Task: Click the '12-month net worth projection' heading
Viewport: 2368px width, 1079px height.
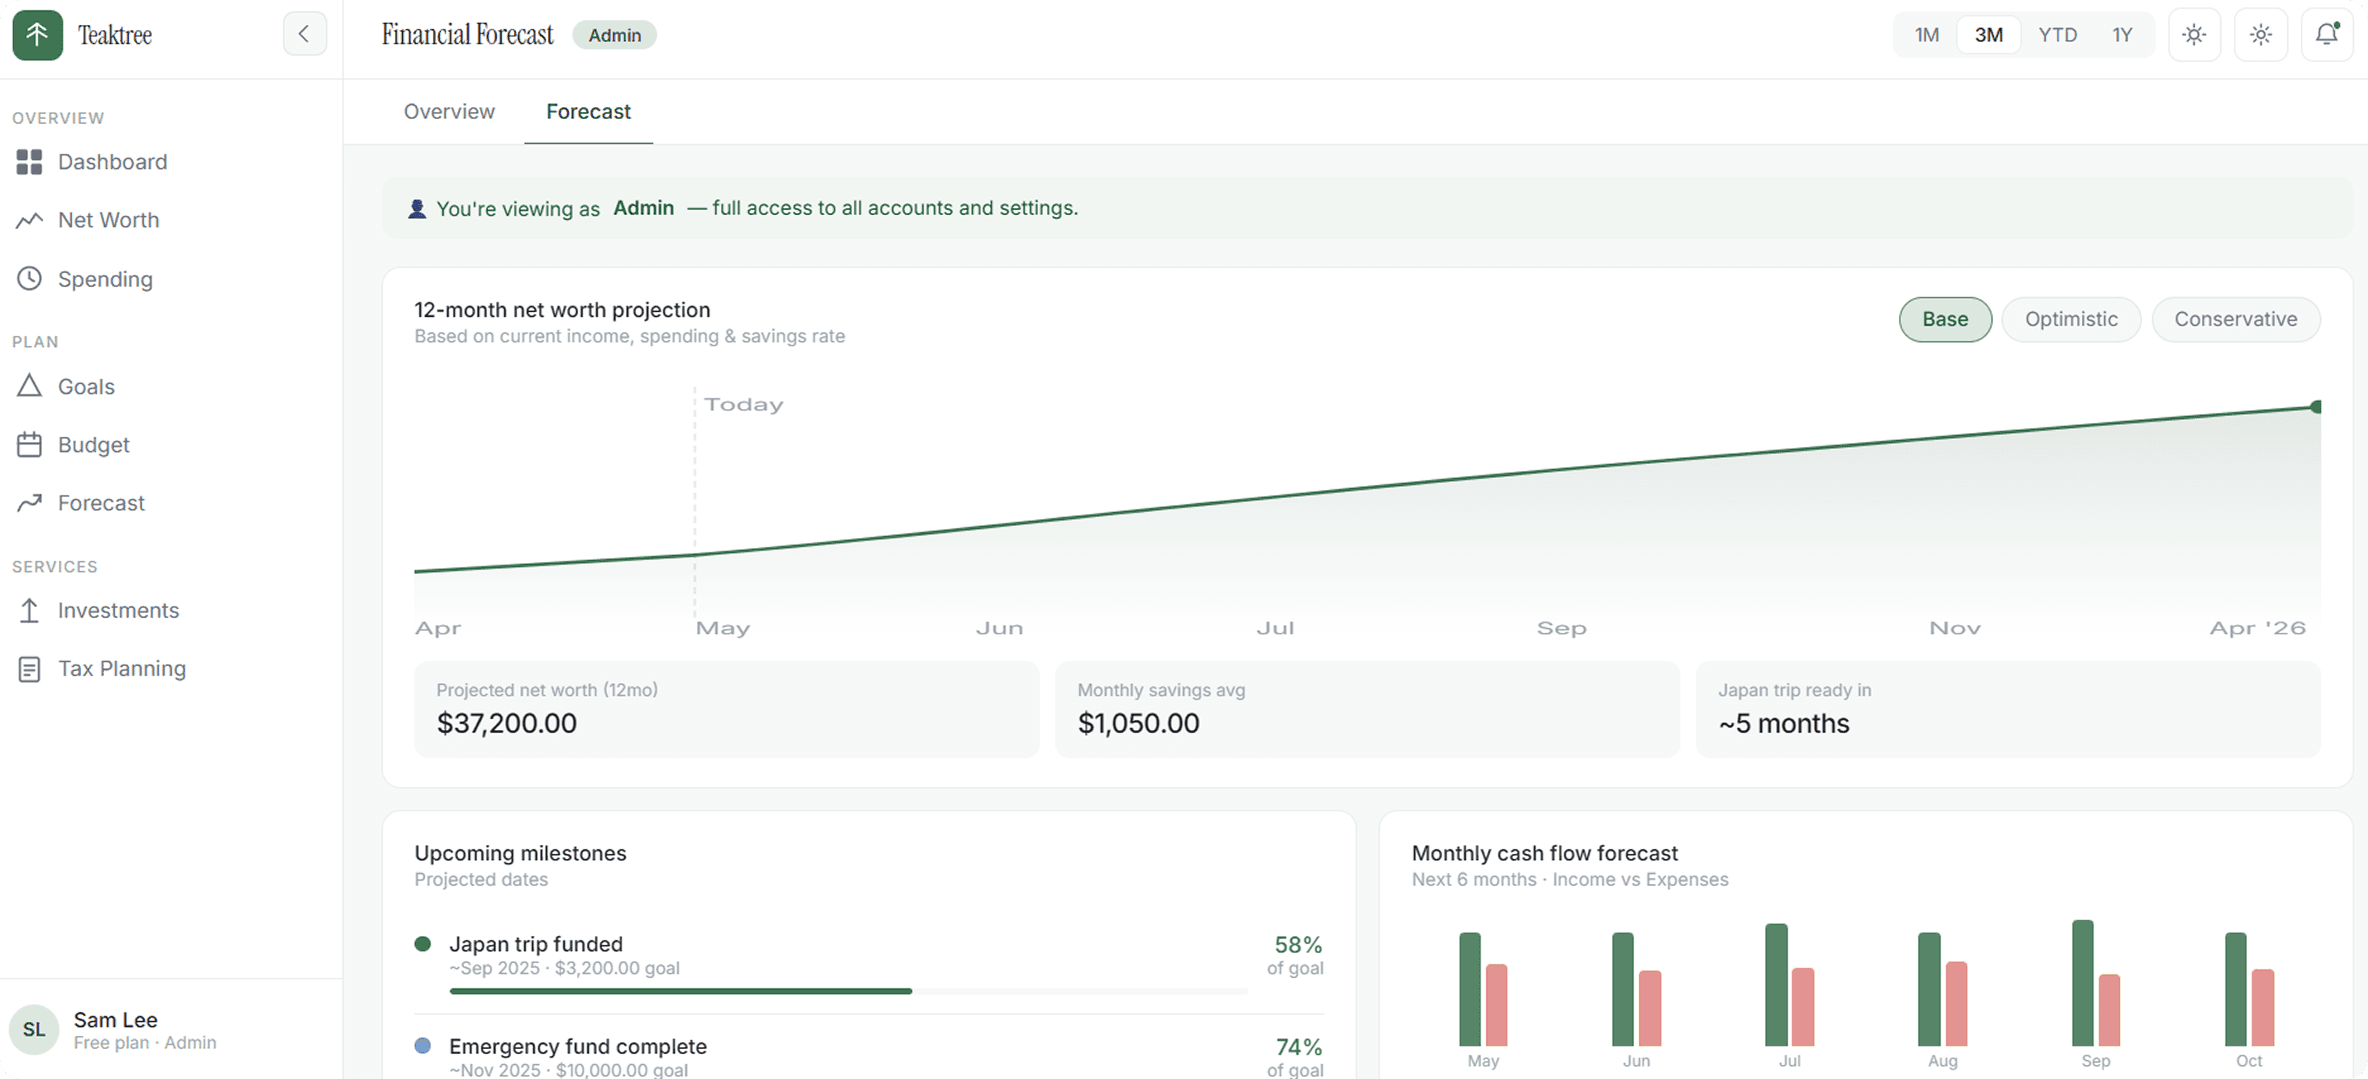Action: [562, 310]
